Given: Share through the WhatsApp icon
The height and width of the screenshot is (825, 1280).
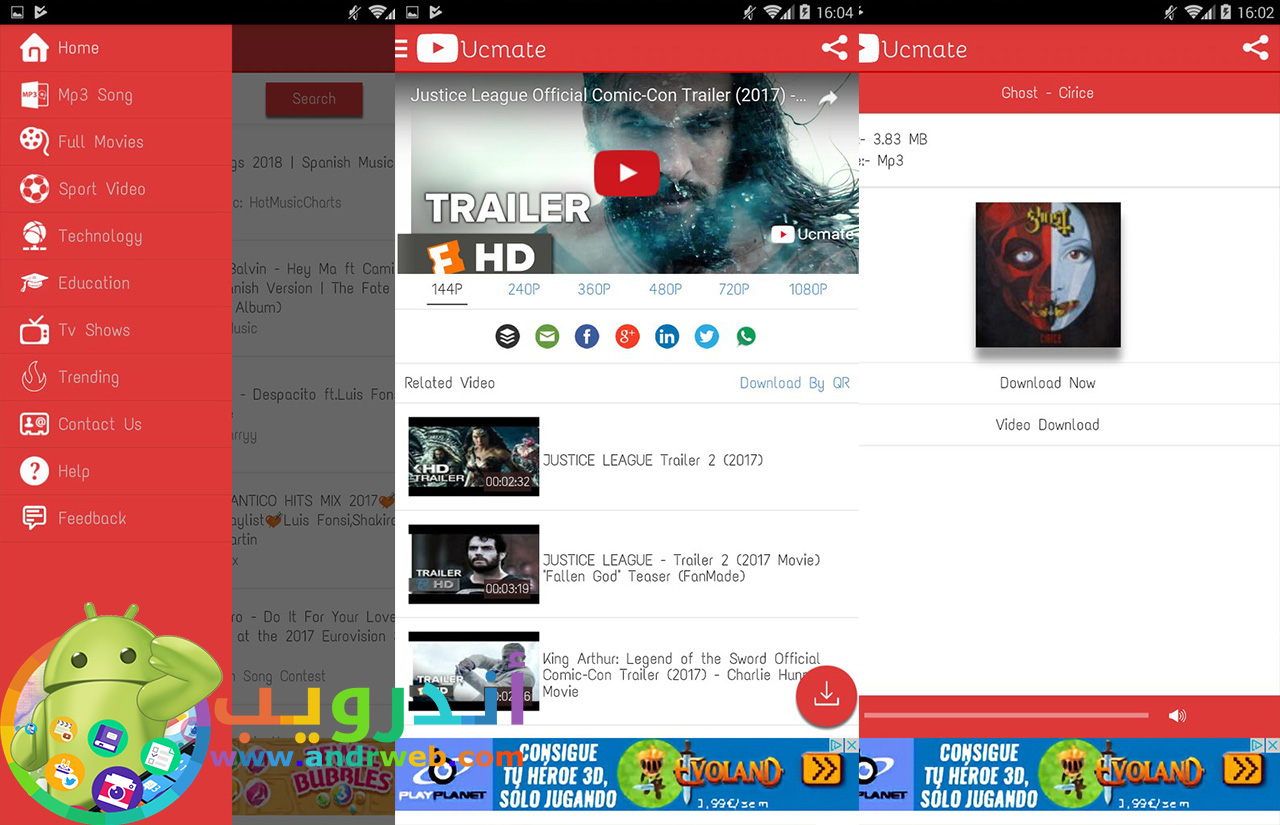Looking at the screenshot, I should pos(746,336).
